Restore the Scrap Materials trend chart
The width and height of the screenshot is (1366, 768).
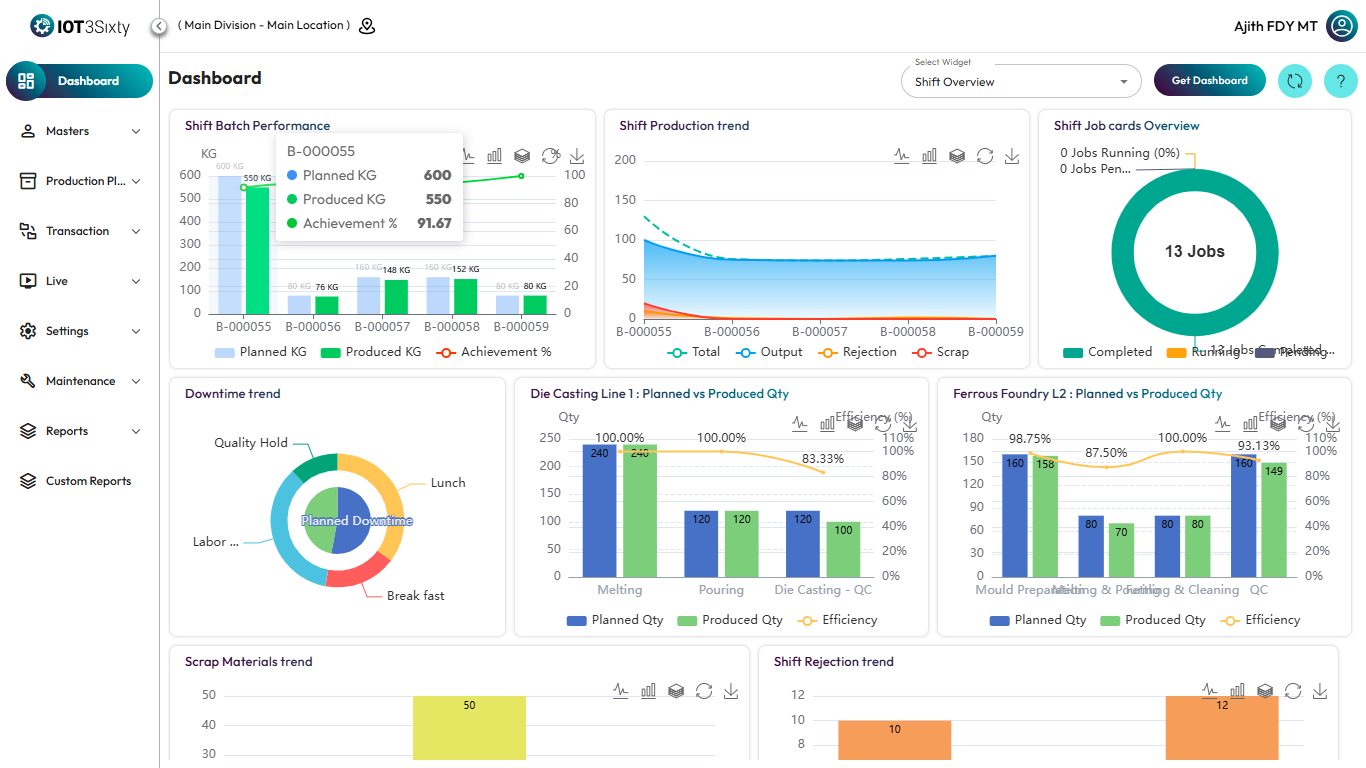[x=704, y=691]
